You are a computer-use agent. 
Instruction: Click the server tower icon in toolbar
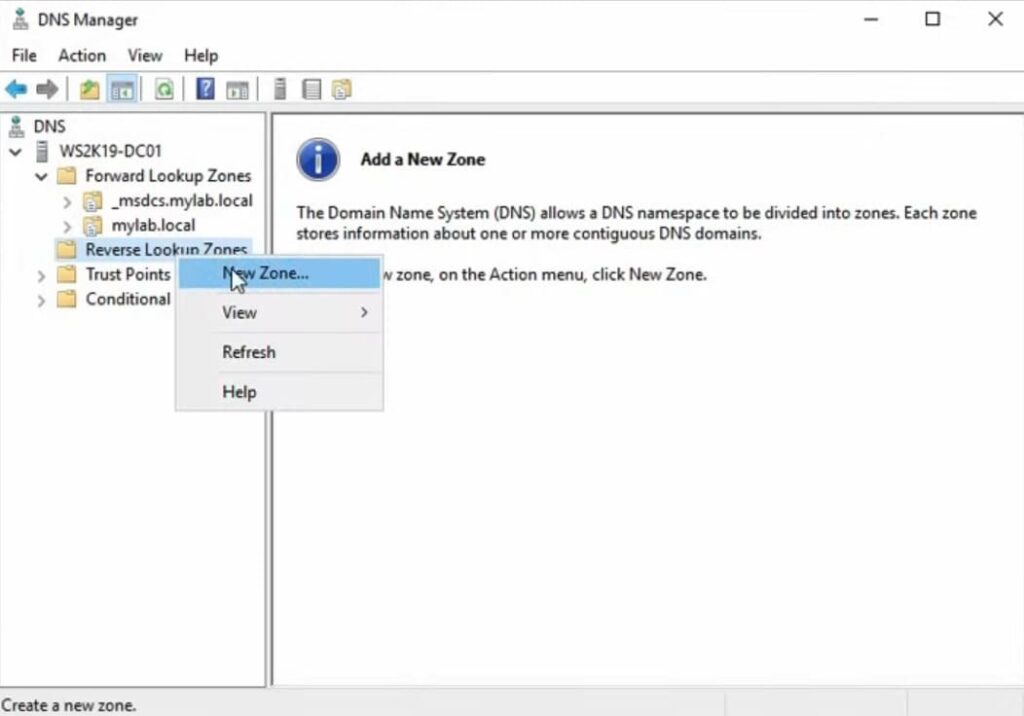coord(280,90)
